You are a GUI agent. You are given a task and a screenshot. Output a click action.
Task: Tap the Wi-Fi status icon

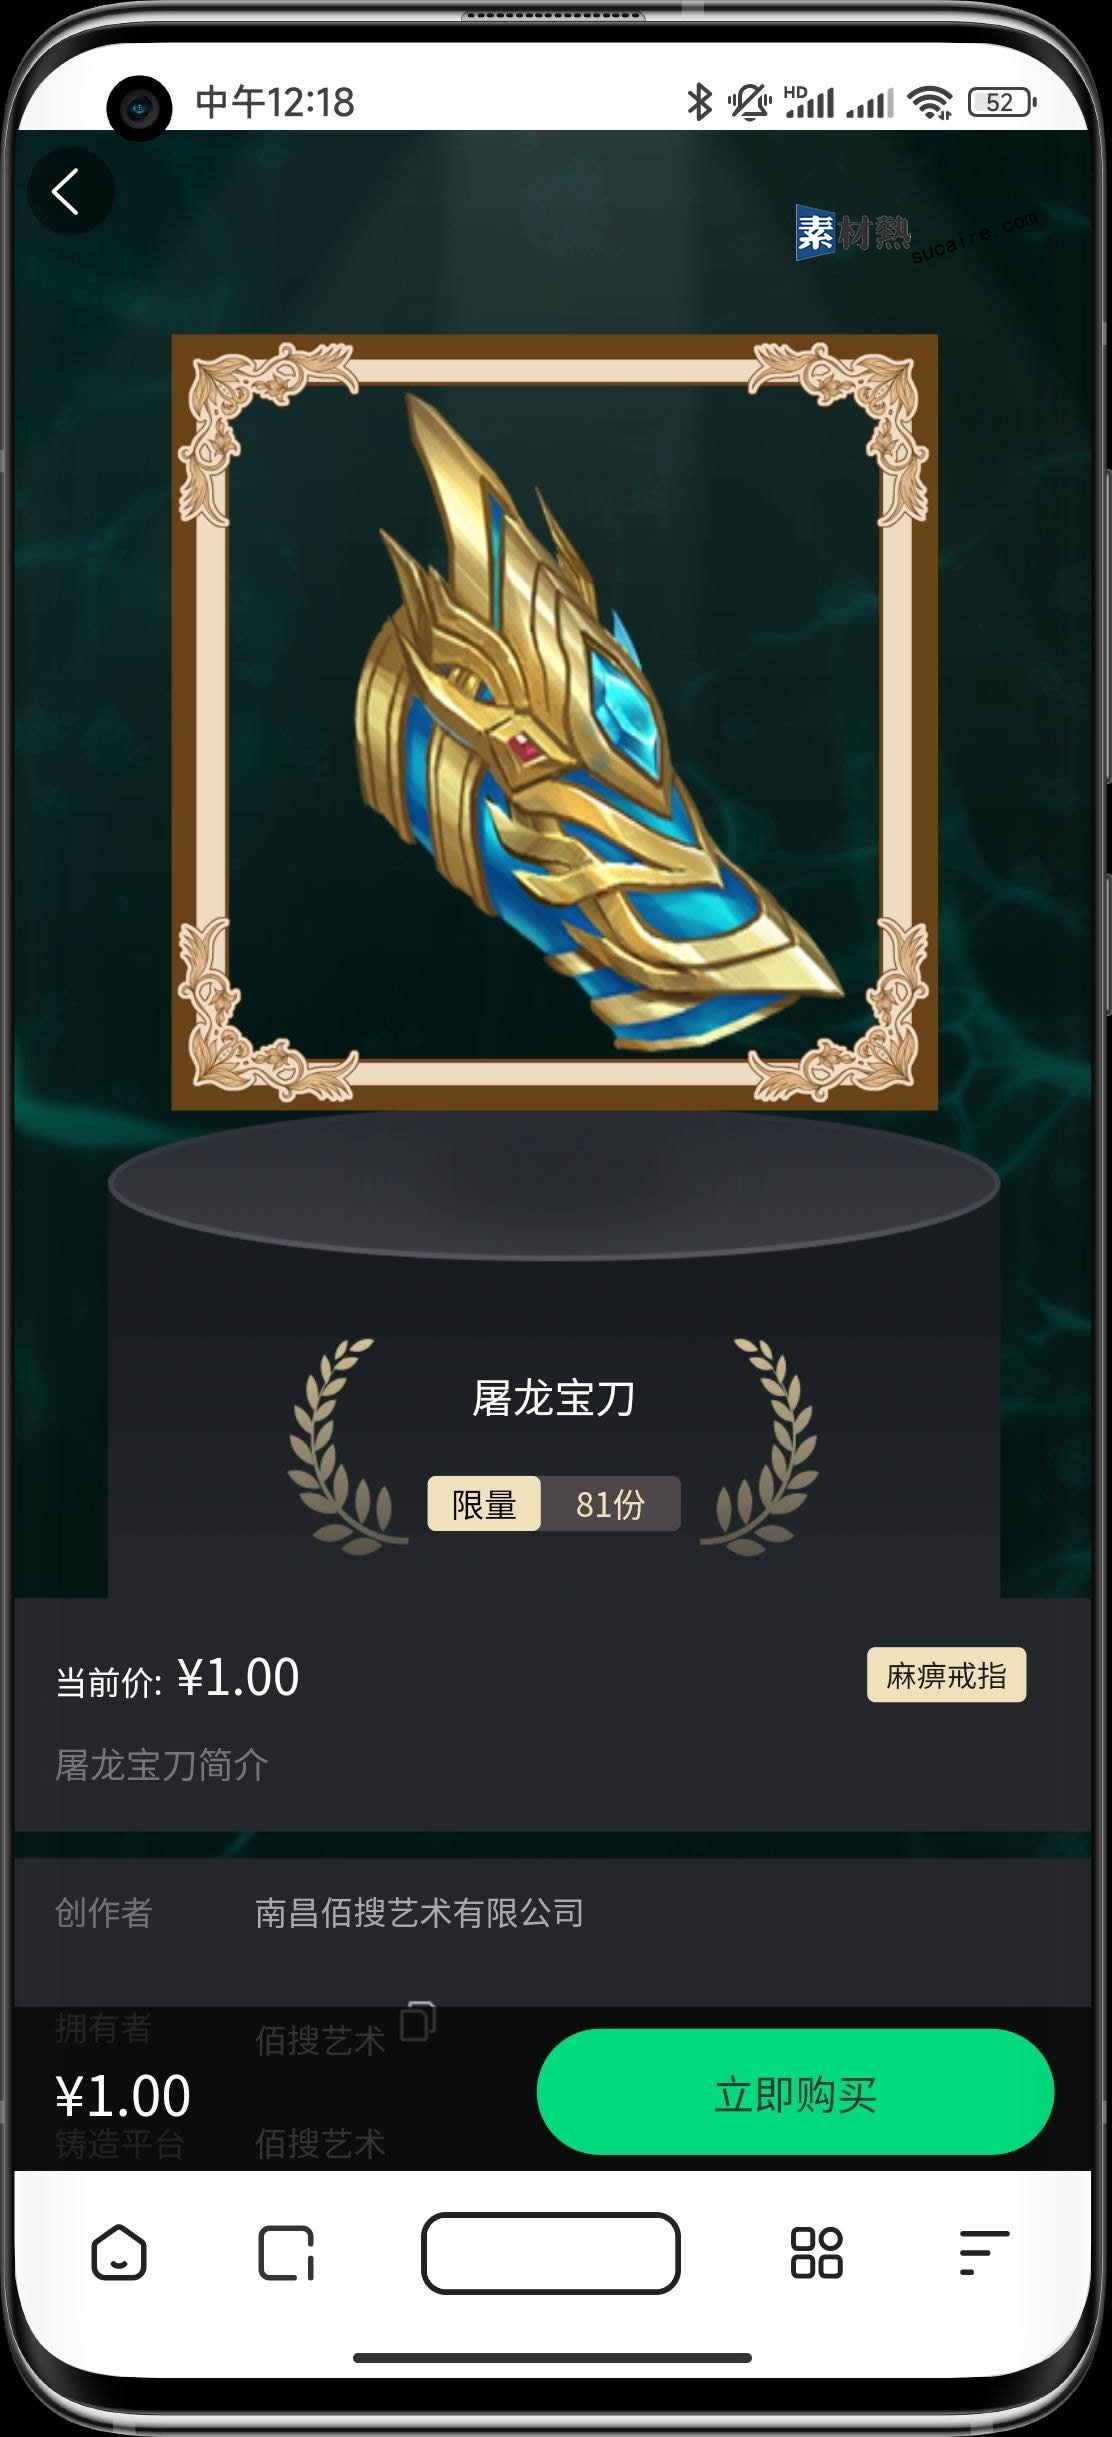click(x=930, y=102)
